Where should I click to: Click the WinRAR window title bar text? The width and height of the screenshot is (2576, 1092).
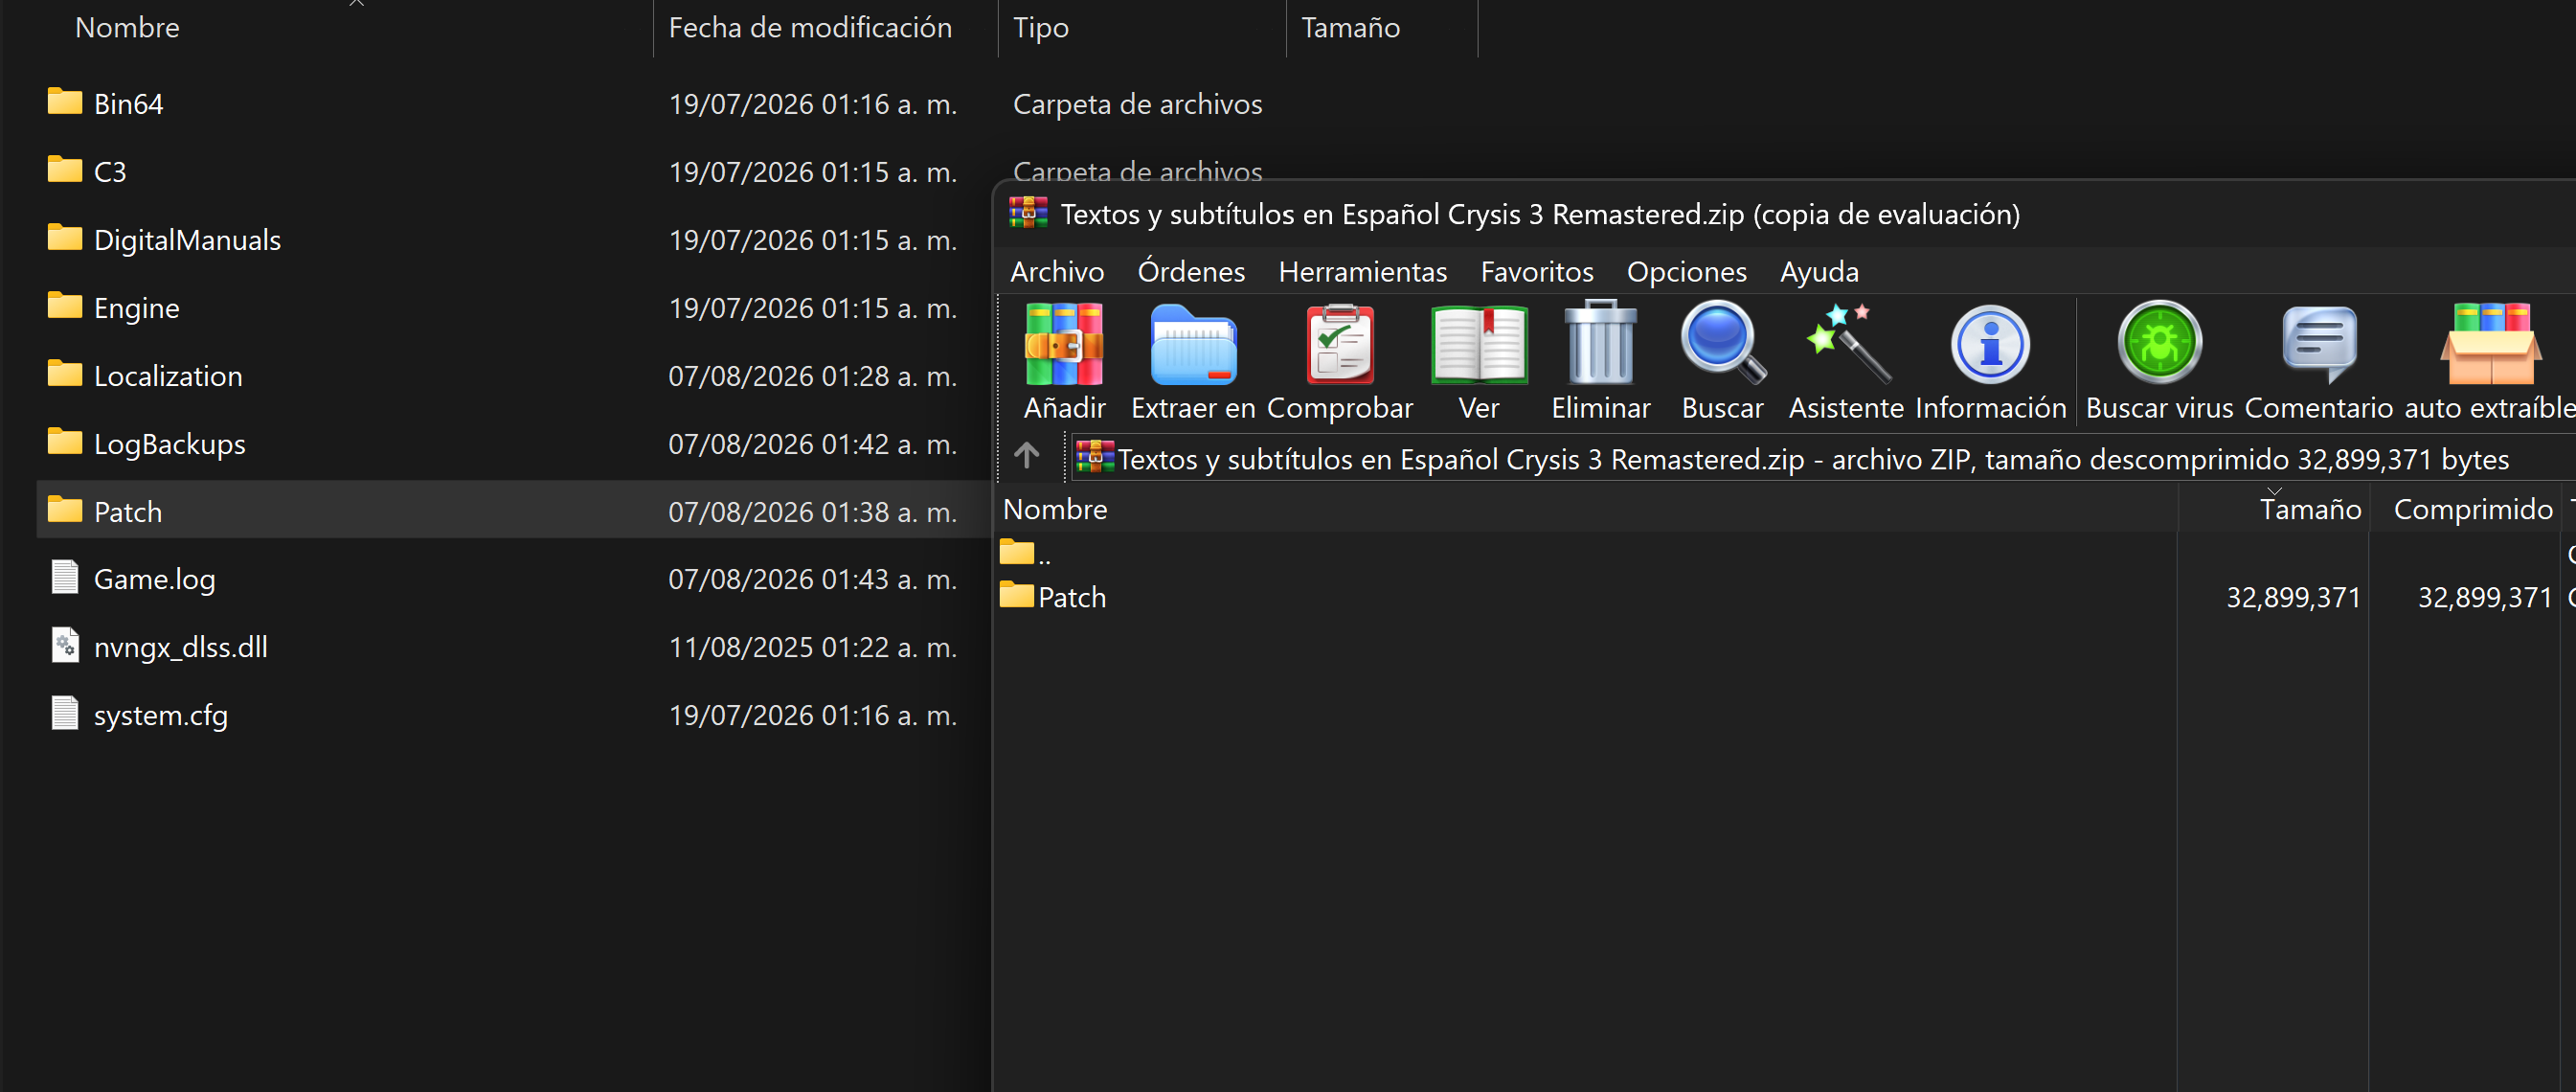[1539, 213]
